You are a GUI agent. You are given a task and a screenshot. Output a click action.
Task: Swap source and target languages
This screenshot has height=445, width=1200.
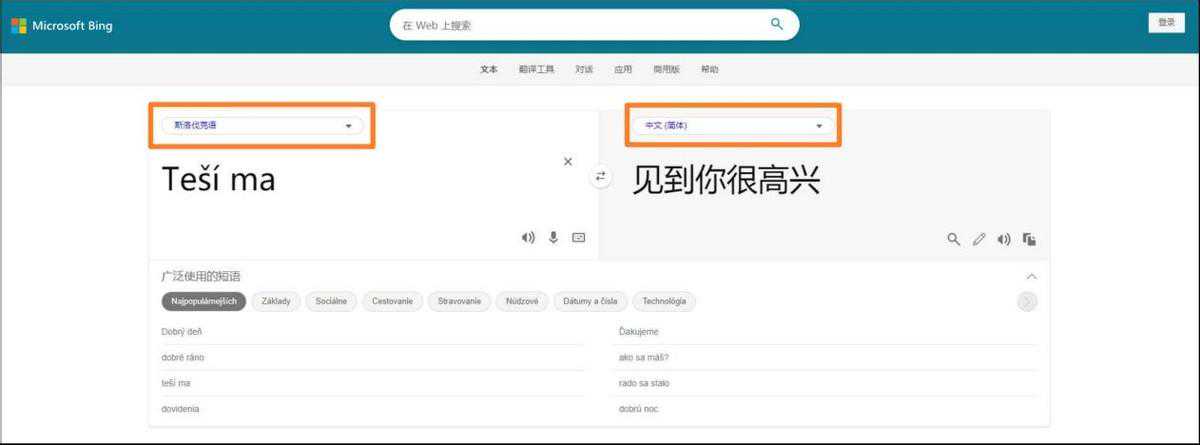(600, 176)
